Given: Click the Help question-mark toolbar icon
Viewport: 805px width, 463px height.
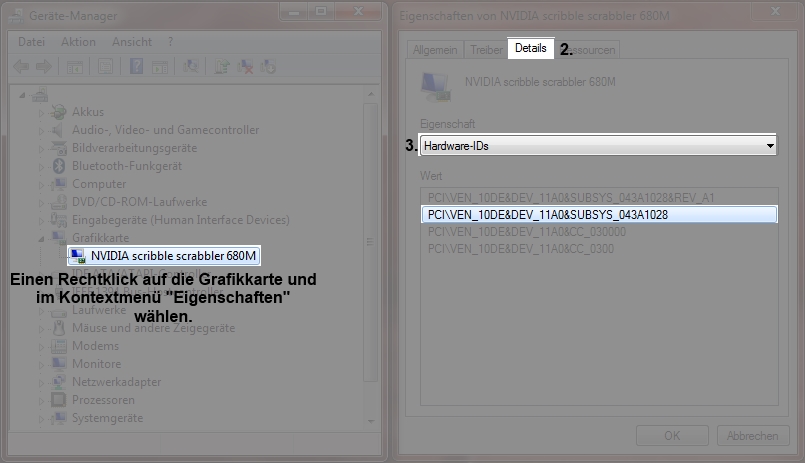Looking at the screenshot, I should pos(136,67).
